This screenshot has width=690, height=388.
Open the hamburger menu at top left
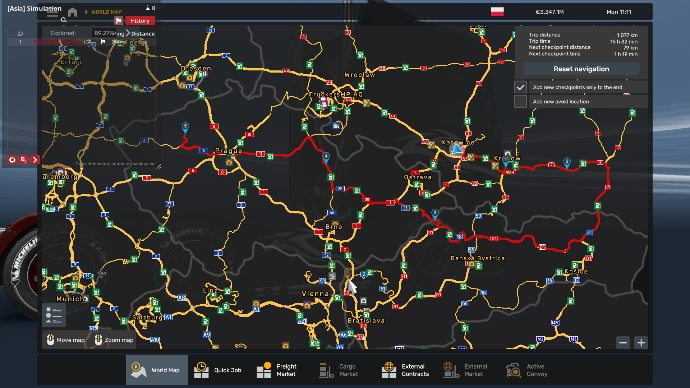tap(52, 13)
